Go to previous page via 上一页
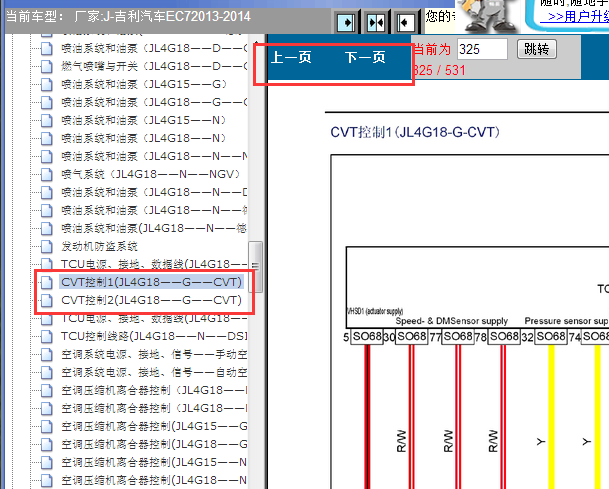The image size is (609, 489). click(x=291, y=57)
